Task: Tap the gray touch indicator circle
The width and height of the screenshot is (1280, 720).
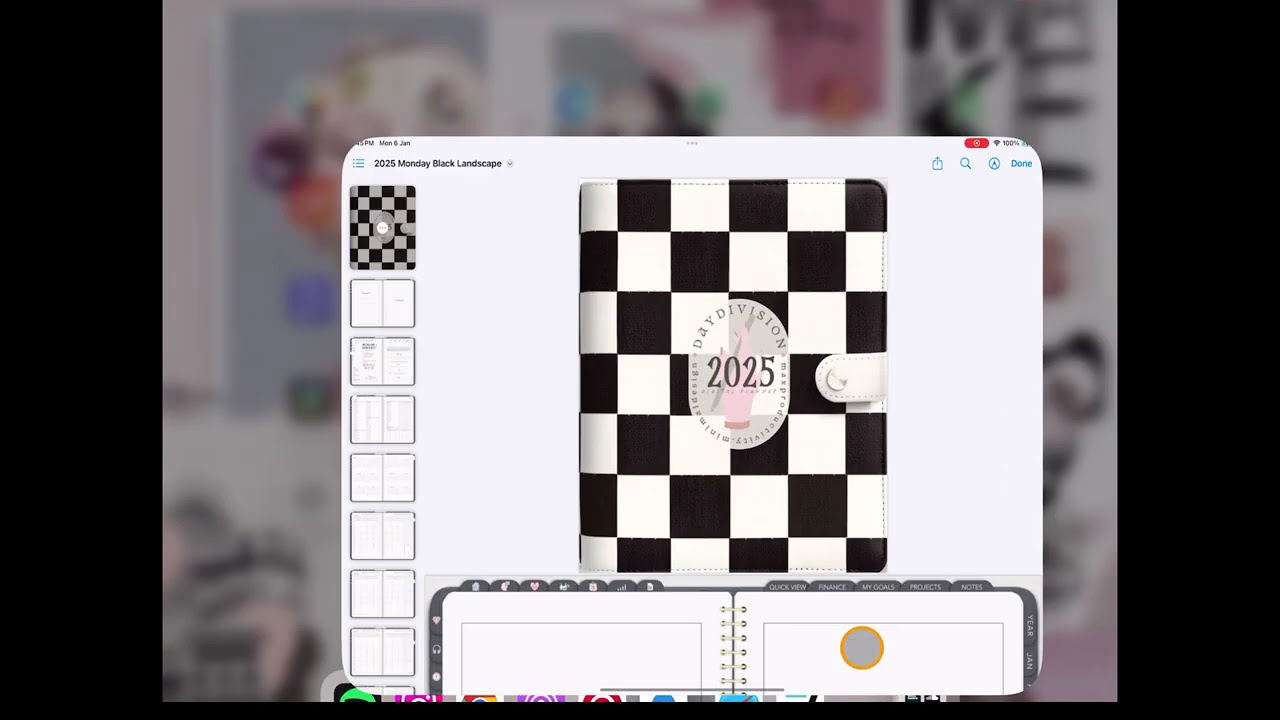Action: coord(861,648)
